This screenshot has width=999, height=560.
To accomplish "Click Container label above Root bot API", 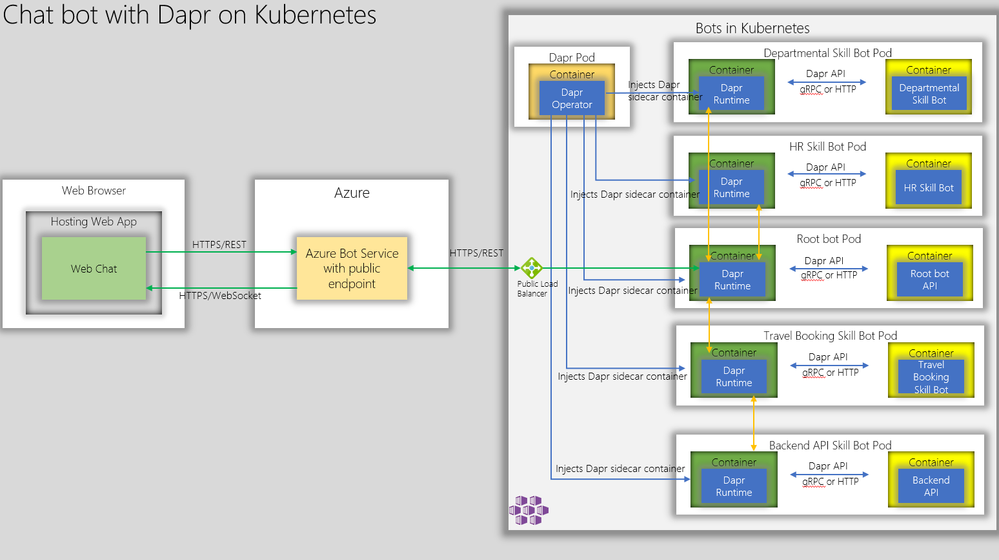I will click(930, 256).
